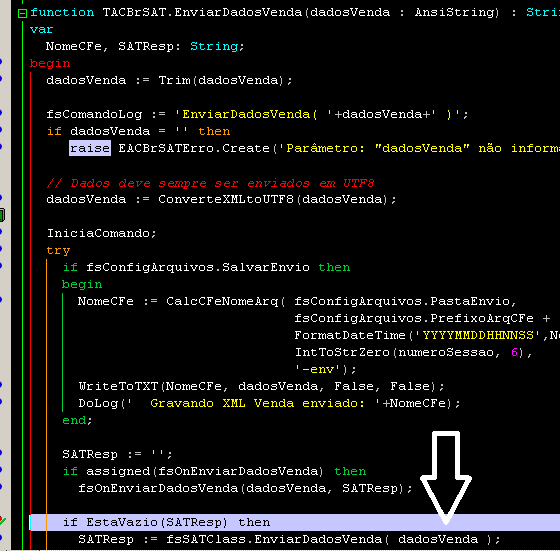Click the 'YYYYMMDDHHNNSS' format string
The image size is (560, 551).
tap(478, 335)
